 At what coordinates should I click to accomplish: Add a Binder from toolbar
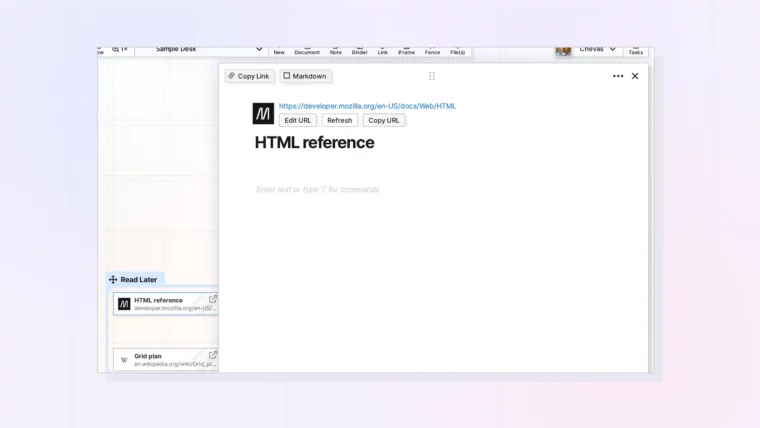(x=360, y=50)
